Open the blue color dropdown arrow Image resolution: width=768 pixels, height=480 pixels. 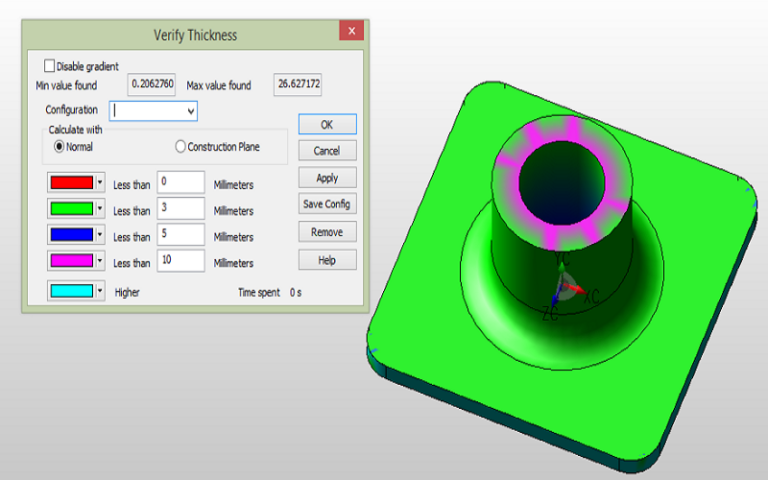(100, 234)
